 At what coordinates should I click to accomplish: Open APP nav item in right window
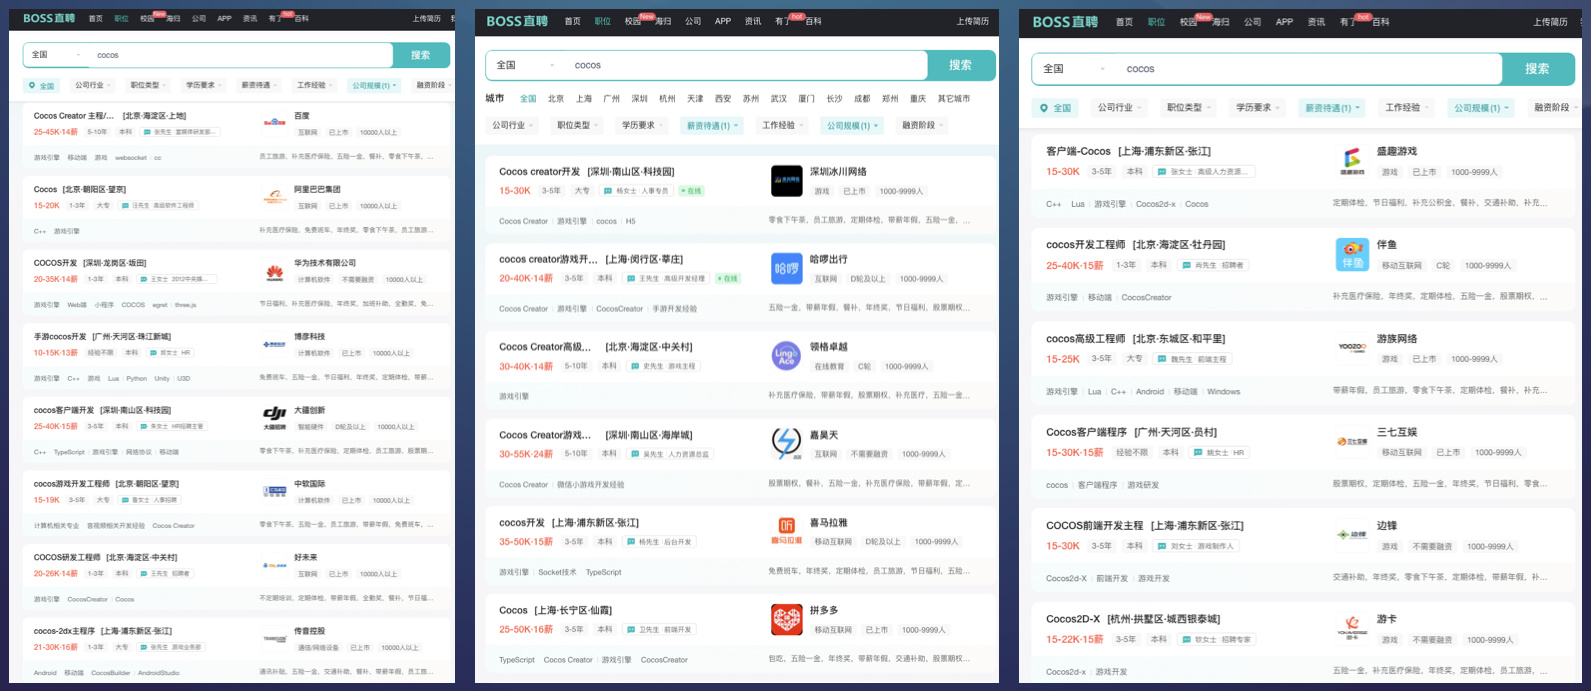[1284, 22]
